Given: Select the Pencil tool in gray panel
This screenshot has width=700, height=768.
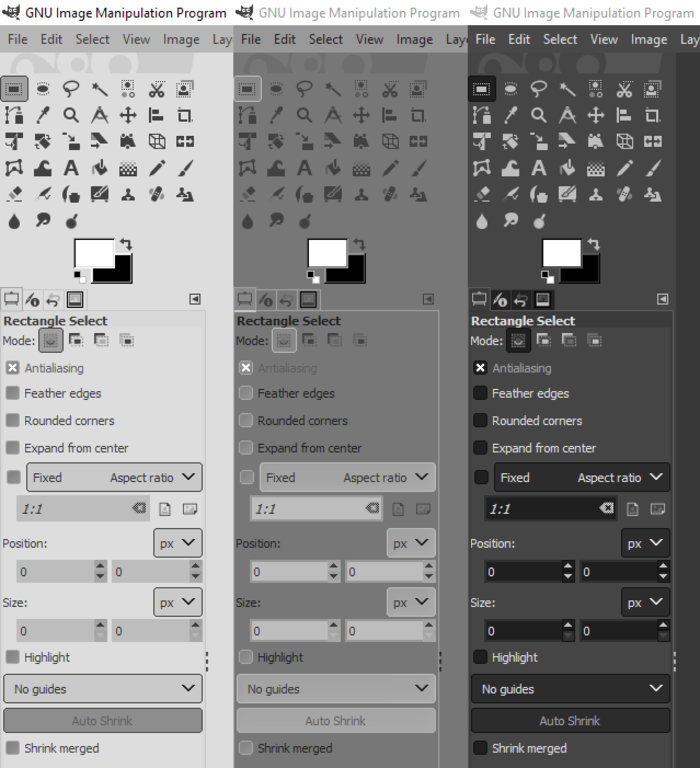Looking at the screenshot, I should (x=390, y=168).
